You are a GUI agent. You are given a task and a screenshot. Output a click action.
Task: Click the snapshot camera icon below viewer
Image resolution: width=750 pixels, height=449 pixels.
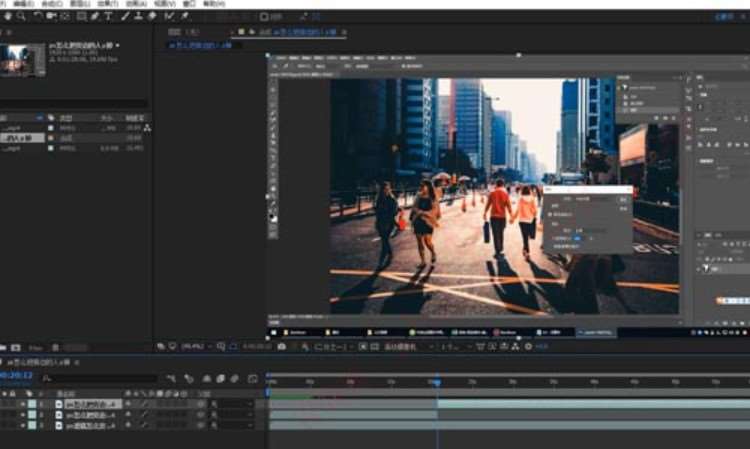[x=281, y=346]
